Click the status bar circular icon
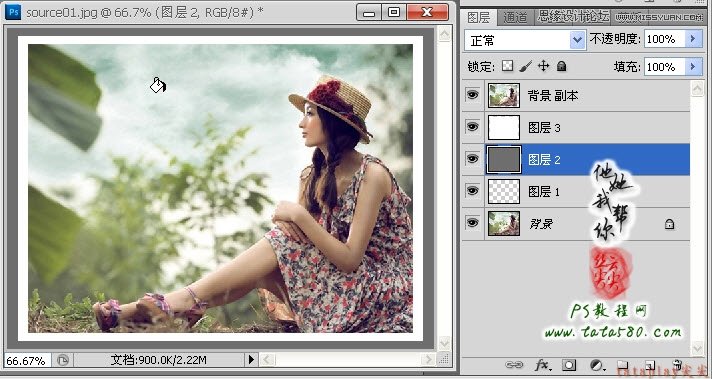 point(62,360)
